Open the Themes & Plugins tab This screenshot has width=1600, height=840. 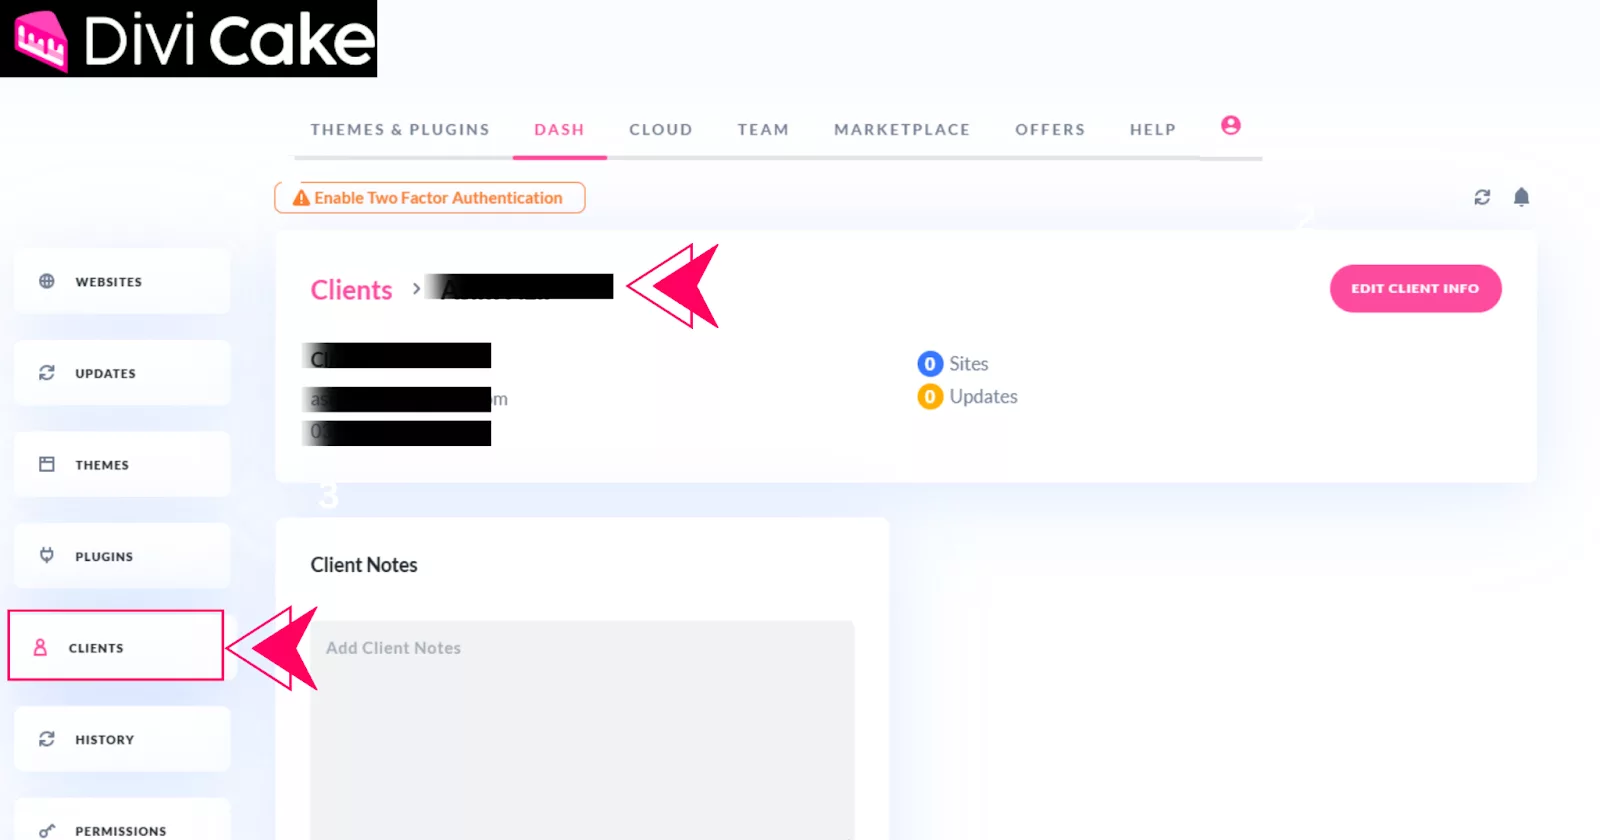click(x=400, y=130)
